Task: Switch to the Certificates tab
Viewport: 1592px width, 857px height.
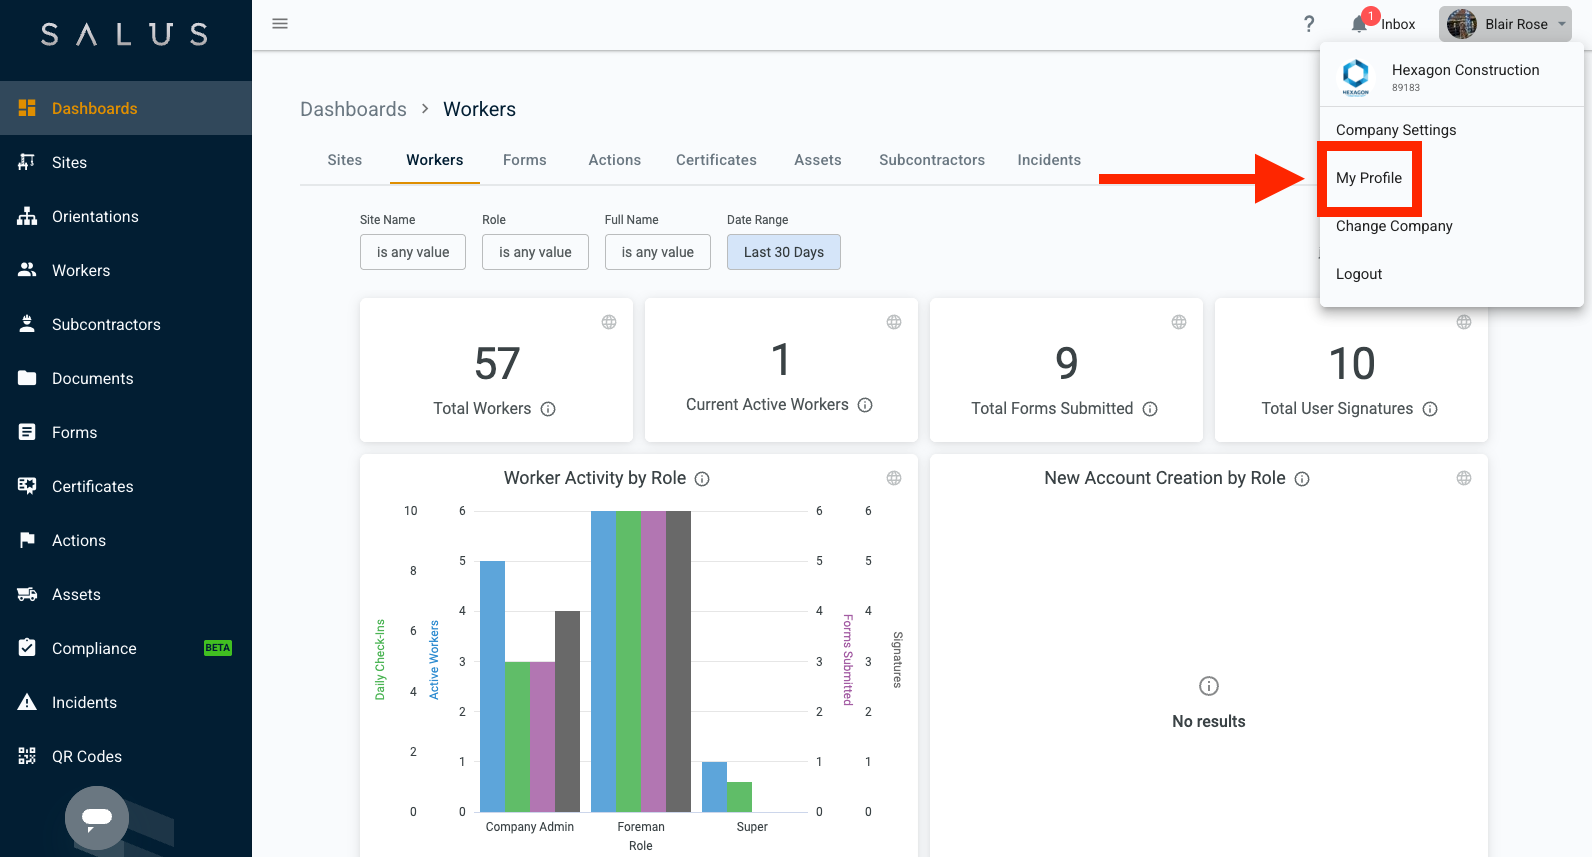Action: pyautogui.click(x=716, y=160)
